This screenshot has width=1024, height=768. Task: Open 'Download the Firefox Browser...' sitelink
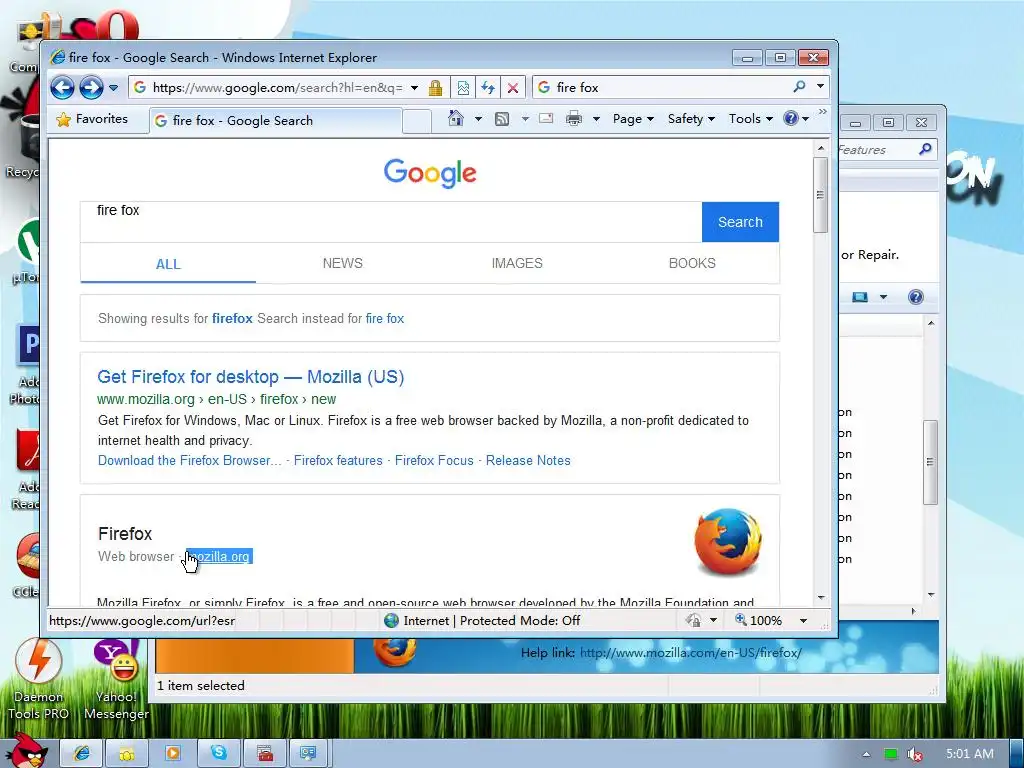click(x=189, y=460)
